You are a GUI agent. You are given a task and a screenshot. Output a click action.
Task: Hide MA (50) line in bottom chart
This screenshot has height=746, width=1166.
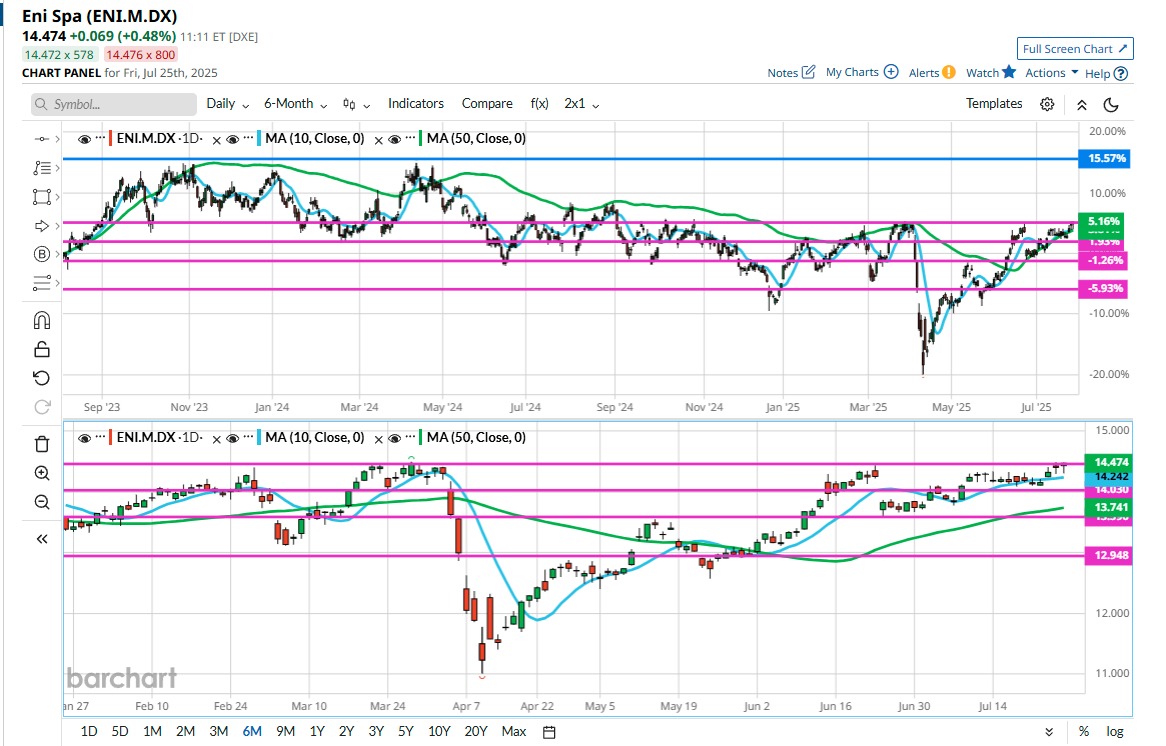pyautogui.click(x=395, y=438)
